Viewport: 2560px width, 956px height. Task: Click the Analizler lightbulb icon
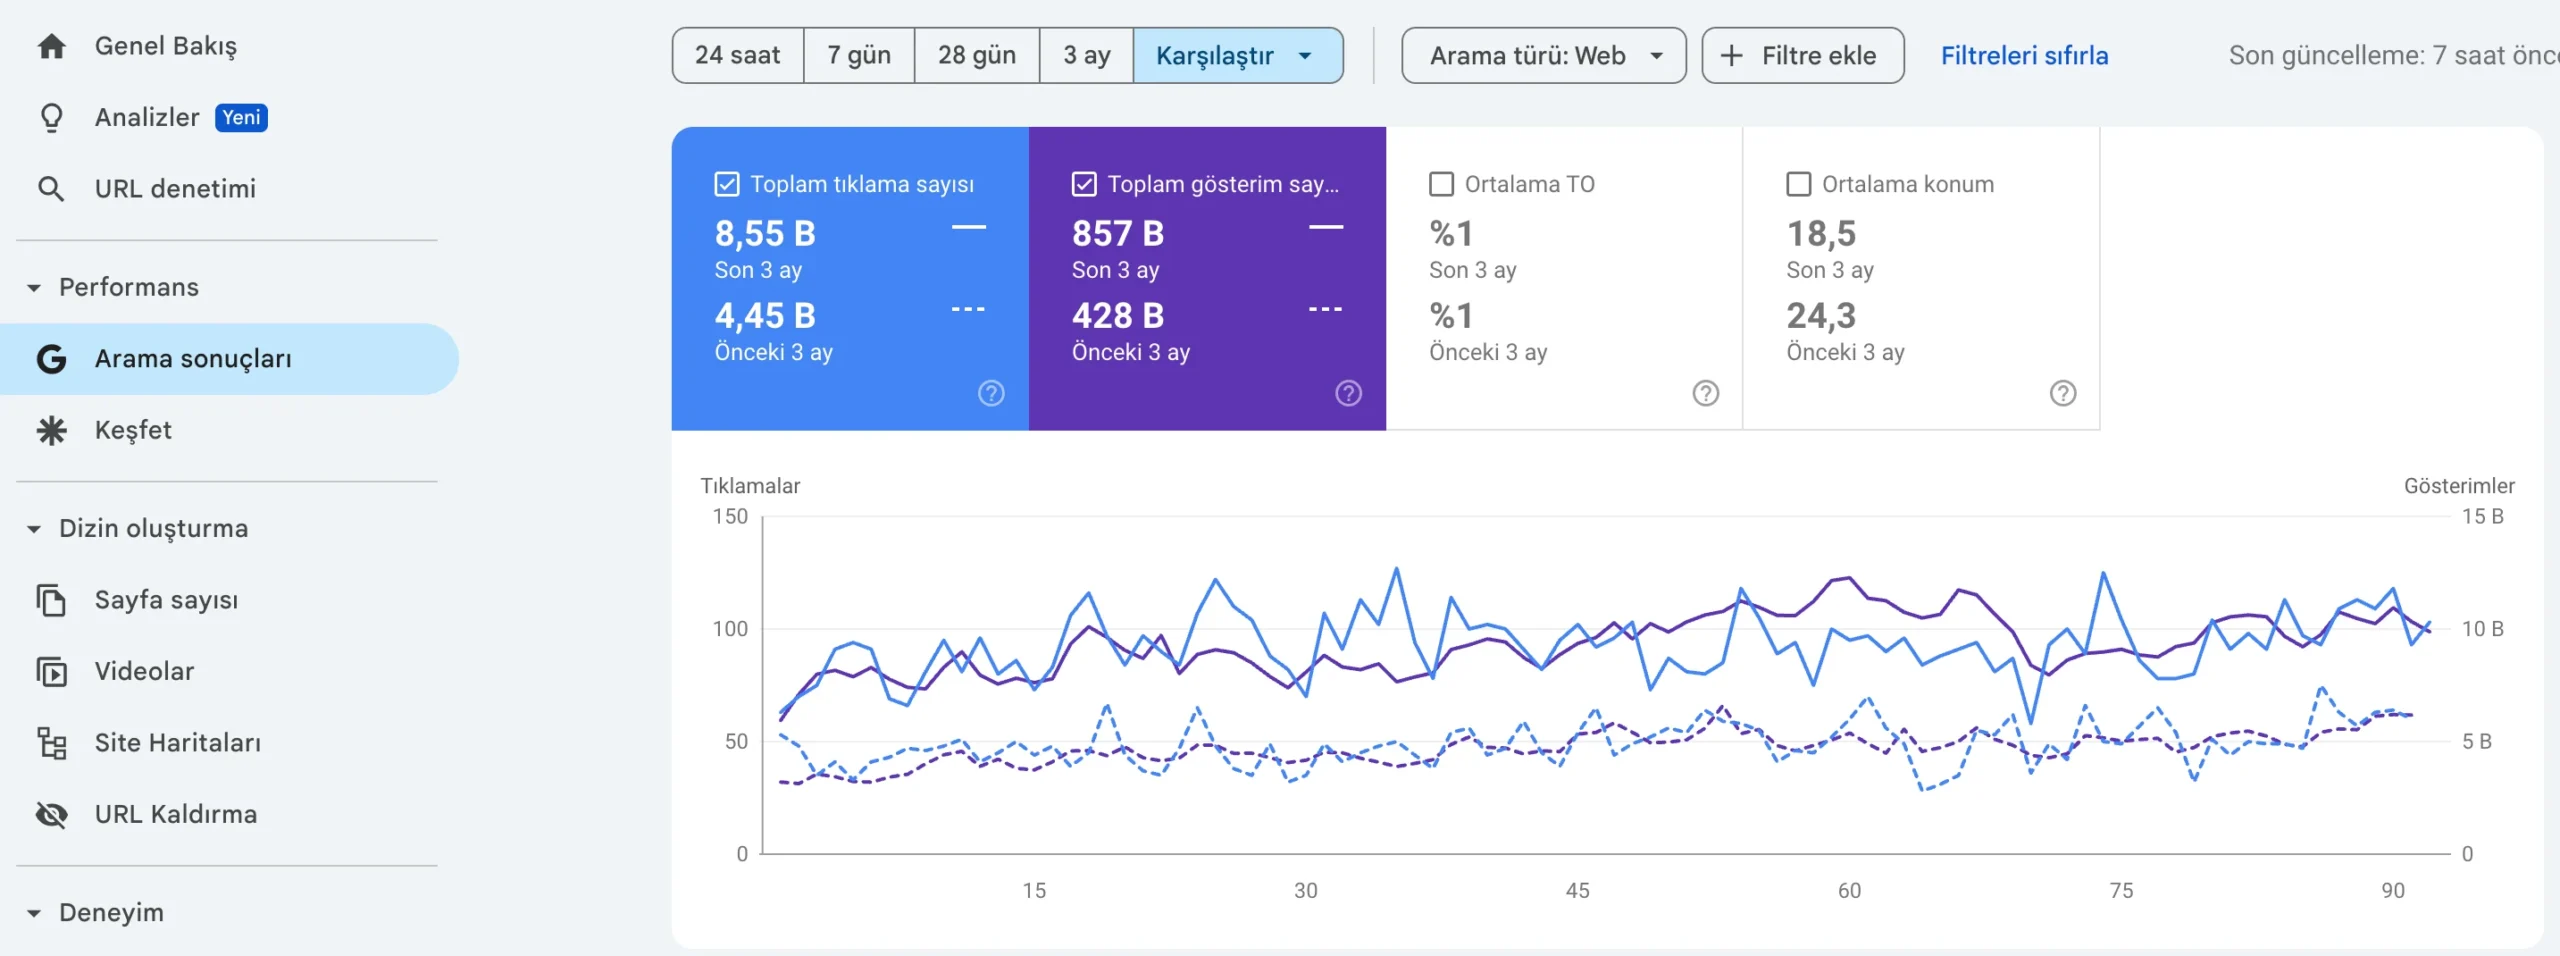pyautogui.click(x=51, y=118)
